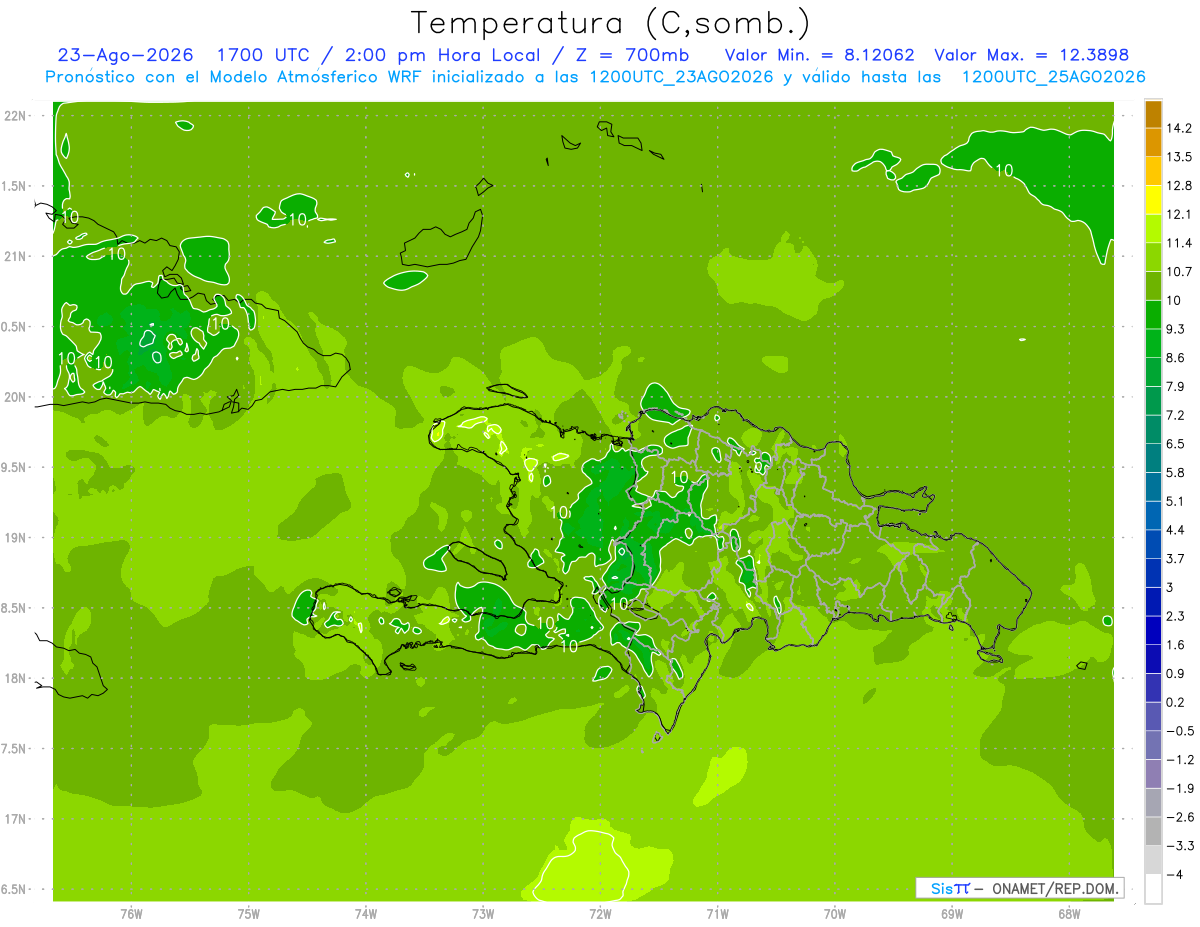Image resolution: width=1200 pixels, height=927 pixels.
Task: Click the color bar value '5.1'
Action: point(1177,501)
